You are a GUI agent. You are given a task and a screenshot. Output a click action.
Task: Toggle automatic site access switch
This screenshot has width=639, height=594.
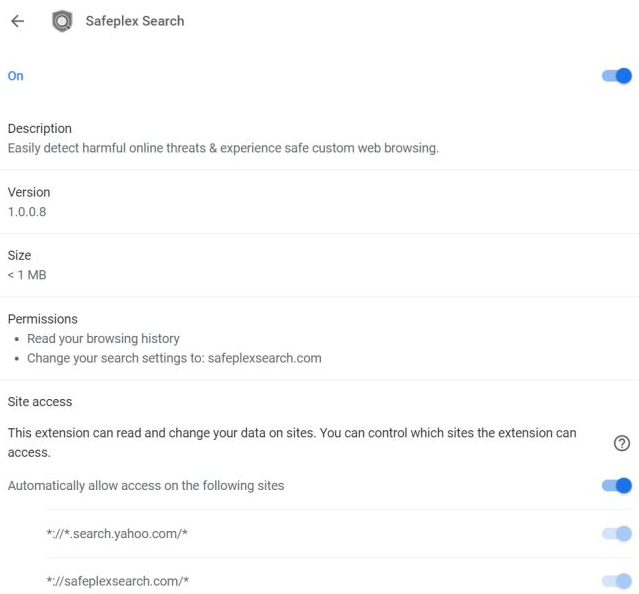click(x=616, y=486)
